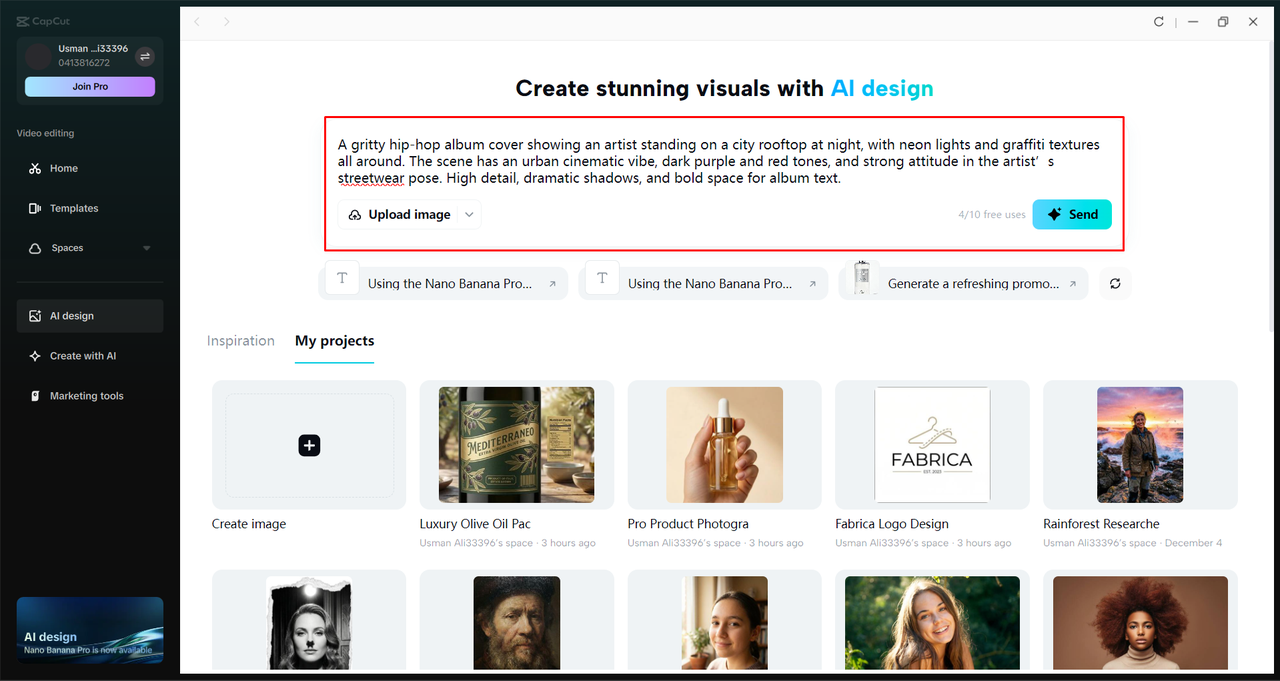Expand the Spaces dropdown in the sidebar

click(146, 247)
